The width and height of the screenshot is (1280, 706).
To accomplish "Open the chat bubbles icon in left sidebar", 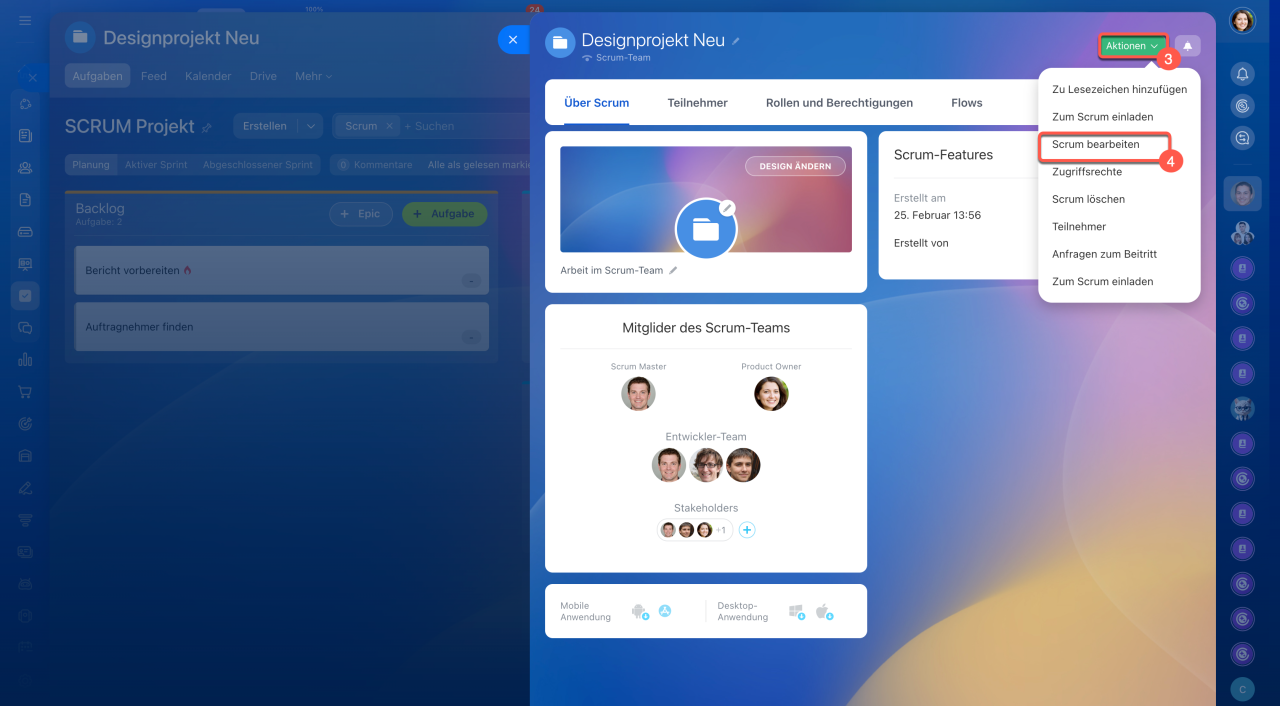I will (25, 328).
